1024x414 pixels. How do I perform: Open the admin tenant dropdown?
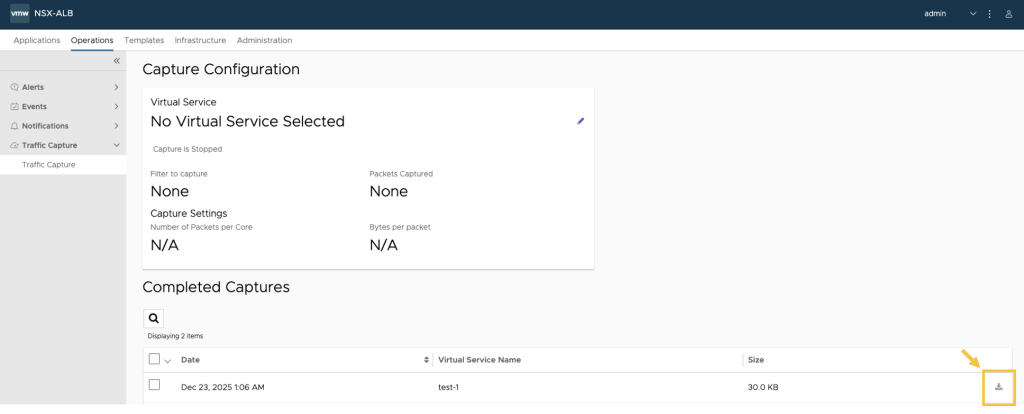973,14
